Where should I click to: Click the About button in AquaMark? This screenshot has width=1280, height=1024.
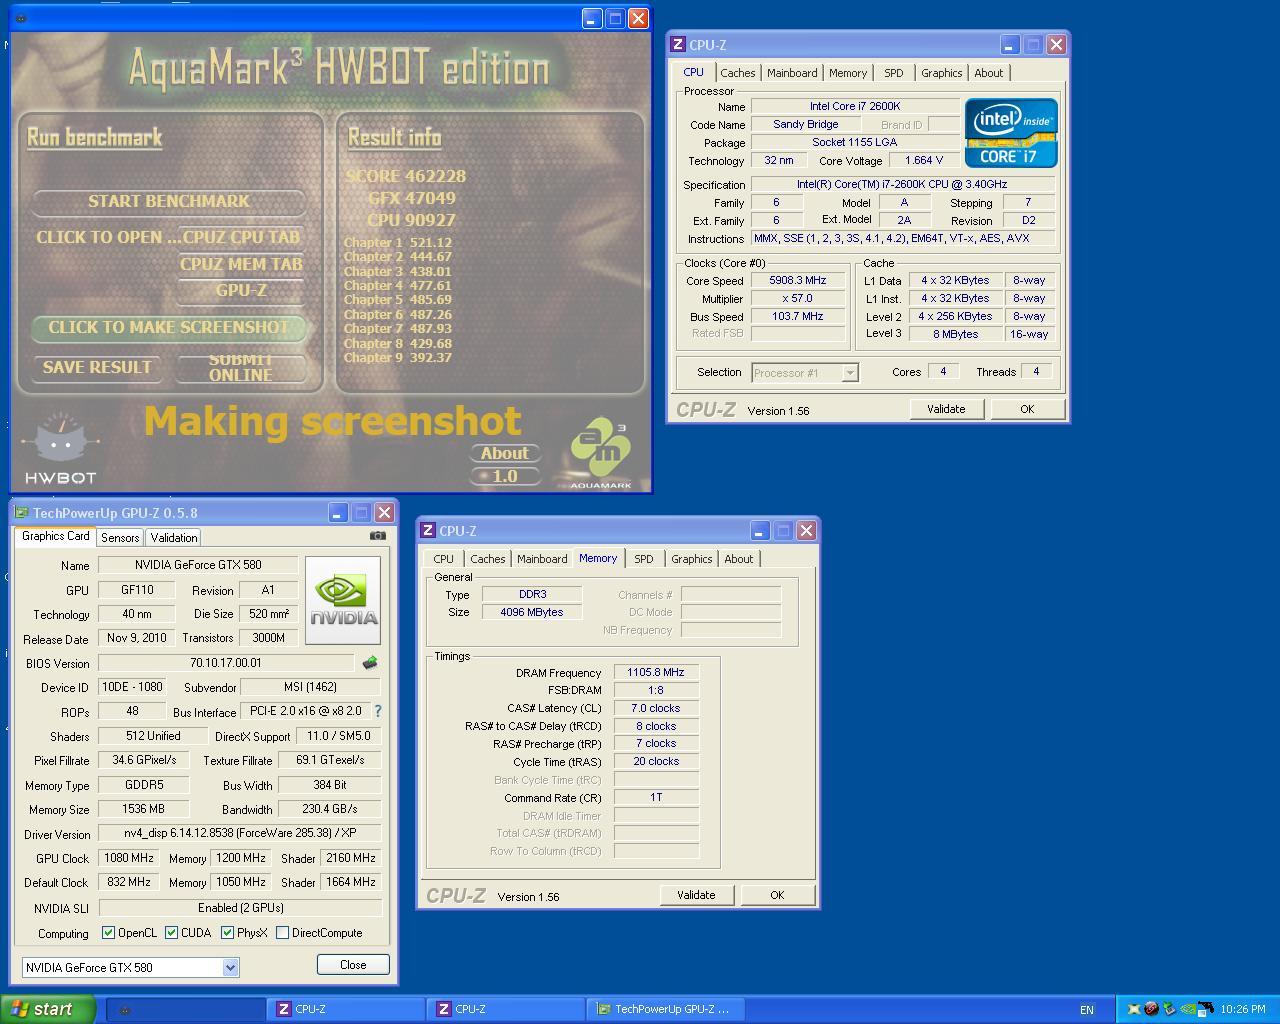click(x=505, y=453)
